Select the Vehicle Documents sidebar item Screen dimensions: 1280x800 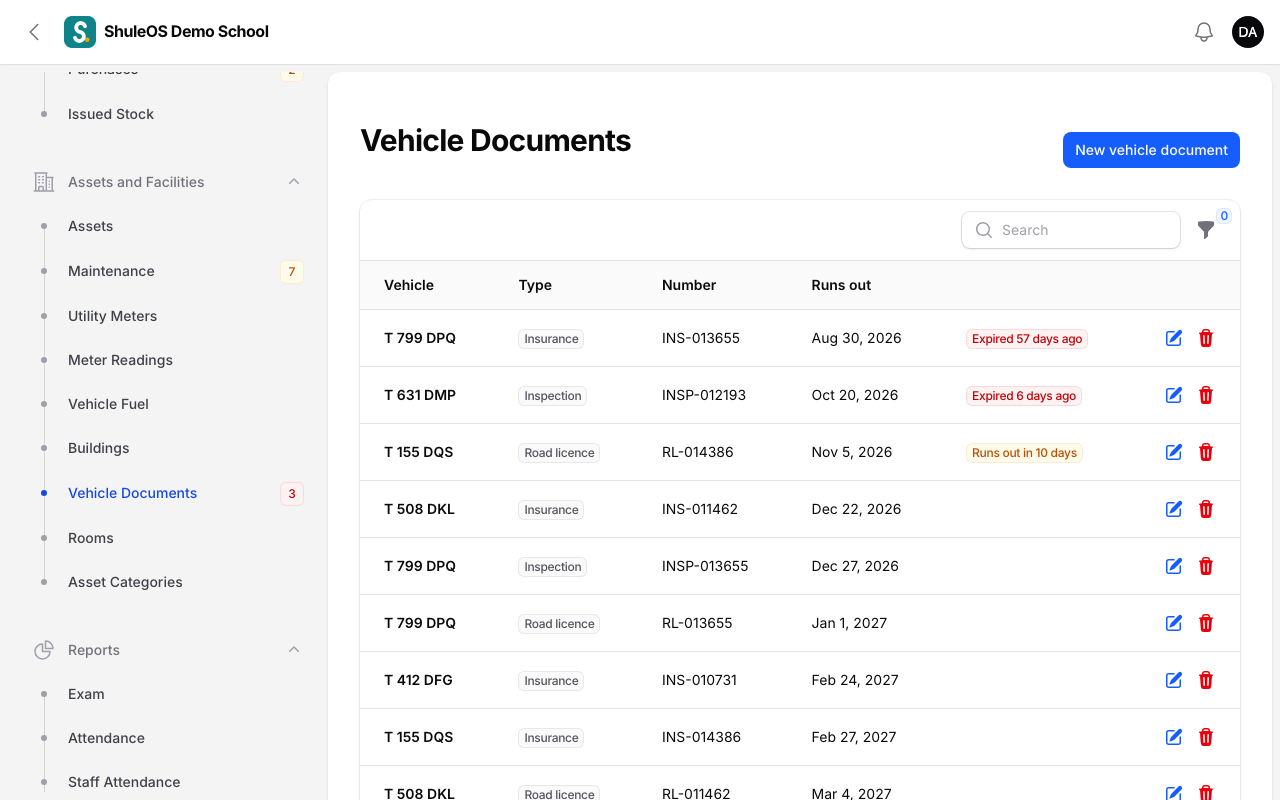(132, 493)
